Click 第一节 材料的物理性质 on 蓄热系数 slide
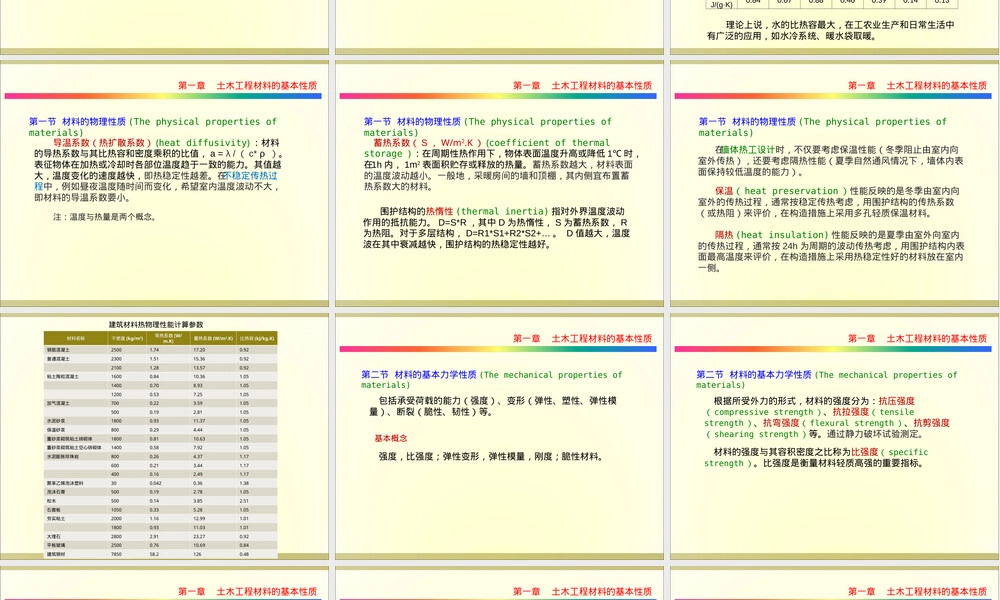This screenshot has height=600, width=1000. (x=413, y=122)
